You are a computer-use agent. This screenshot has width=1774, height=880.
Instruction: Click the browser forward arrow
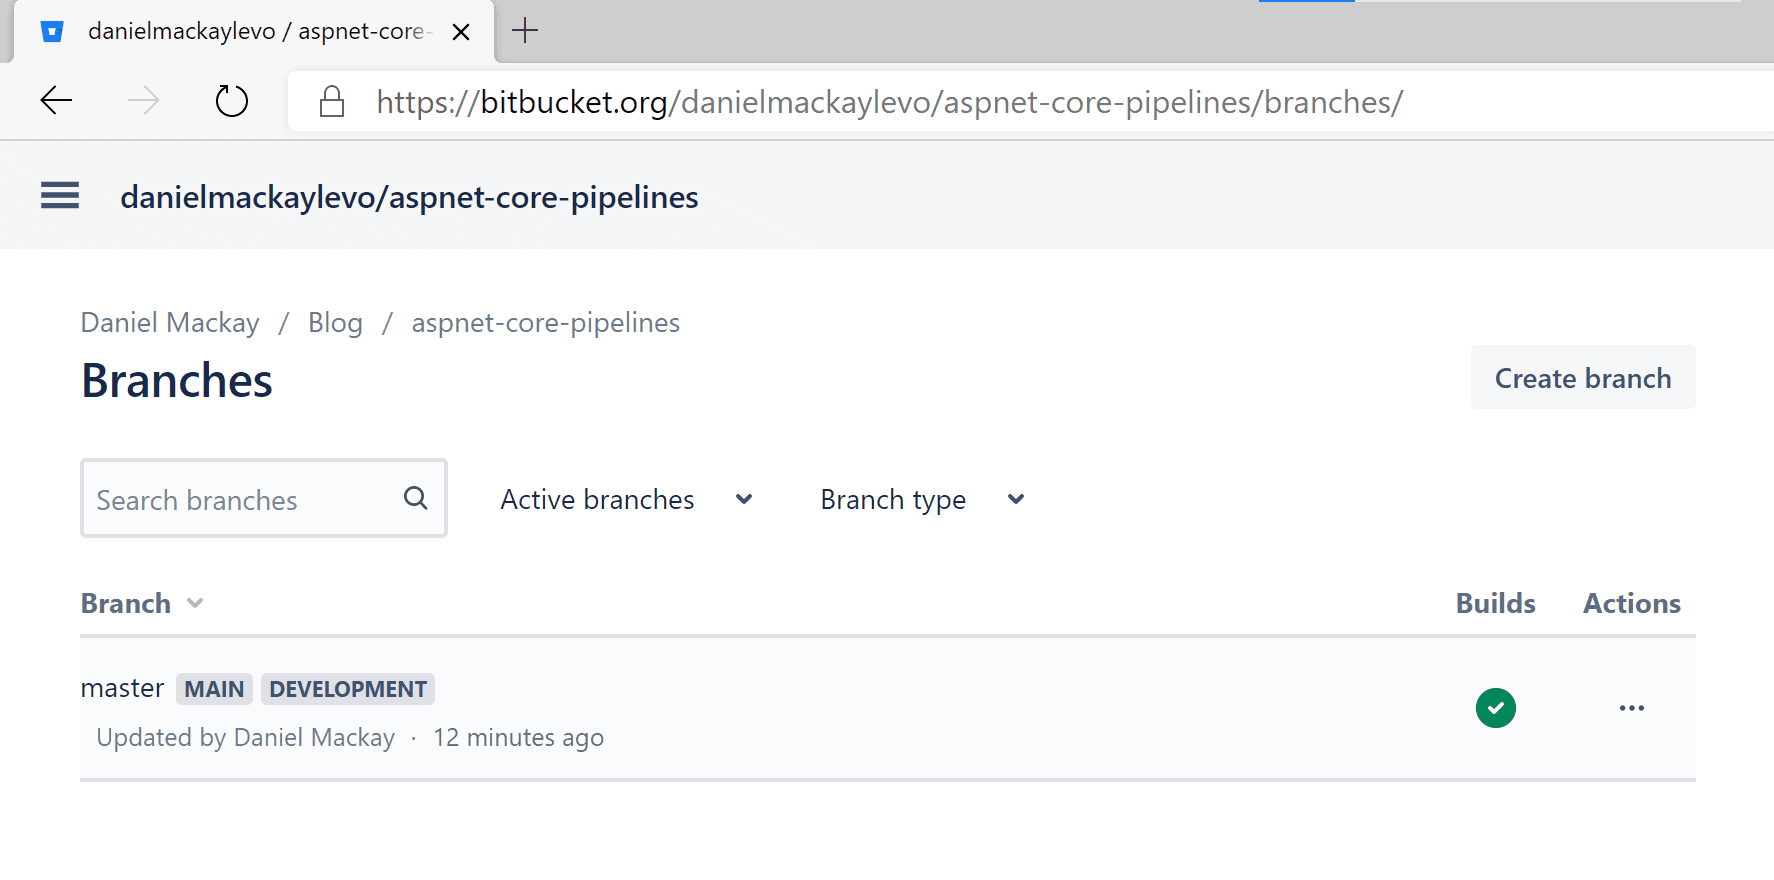(144, 100)
